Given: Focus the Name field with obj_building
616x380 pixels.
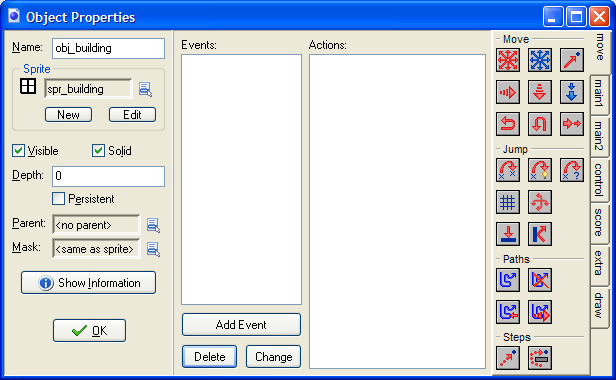Looking at the screenshot, I should coord(108,48).
